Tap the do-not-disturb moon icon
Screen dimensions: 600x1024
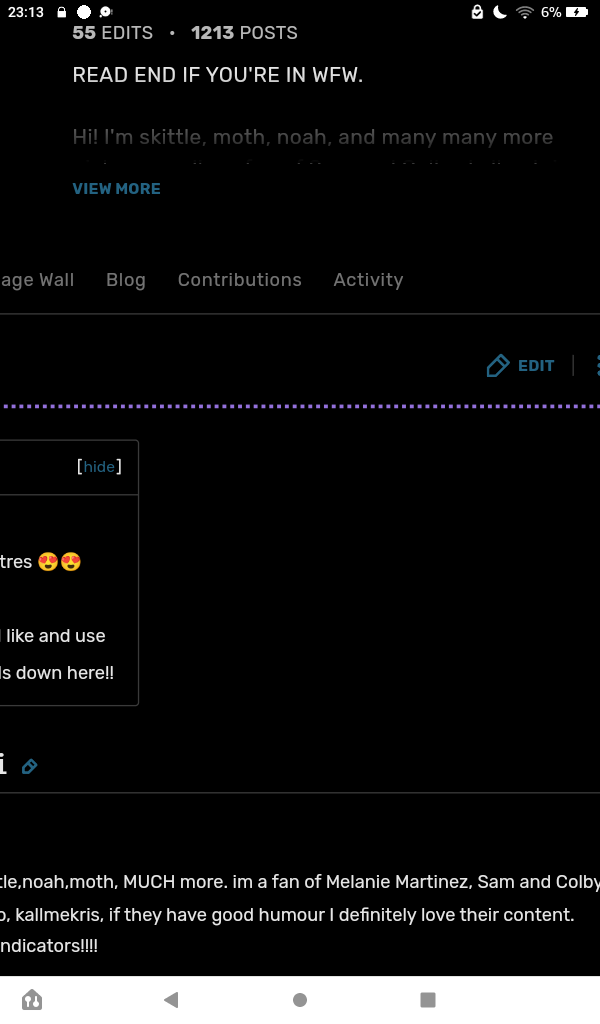click(499, 12)
